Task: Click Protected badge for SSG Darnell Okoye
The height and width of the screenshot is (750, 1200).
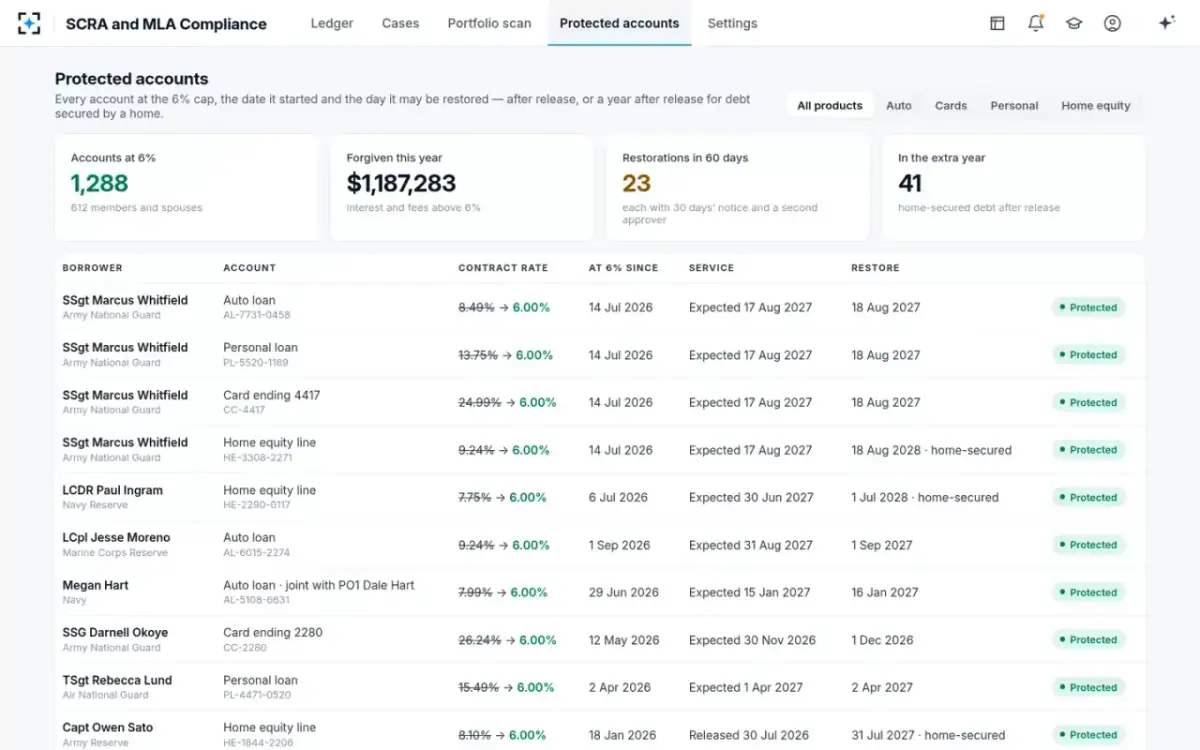Action: (1088, 640)
